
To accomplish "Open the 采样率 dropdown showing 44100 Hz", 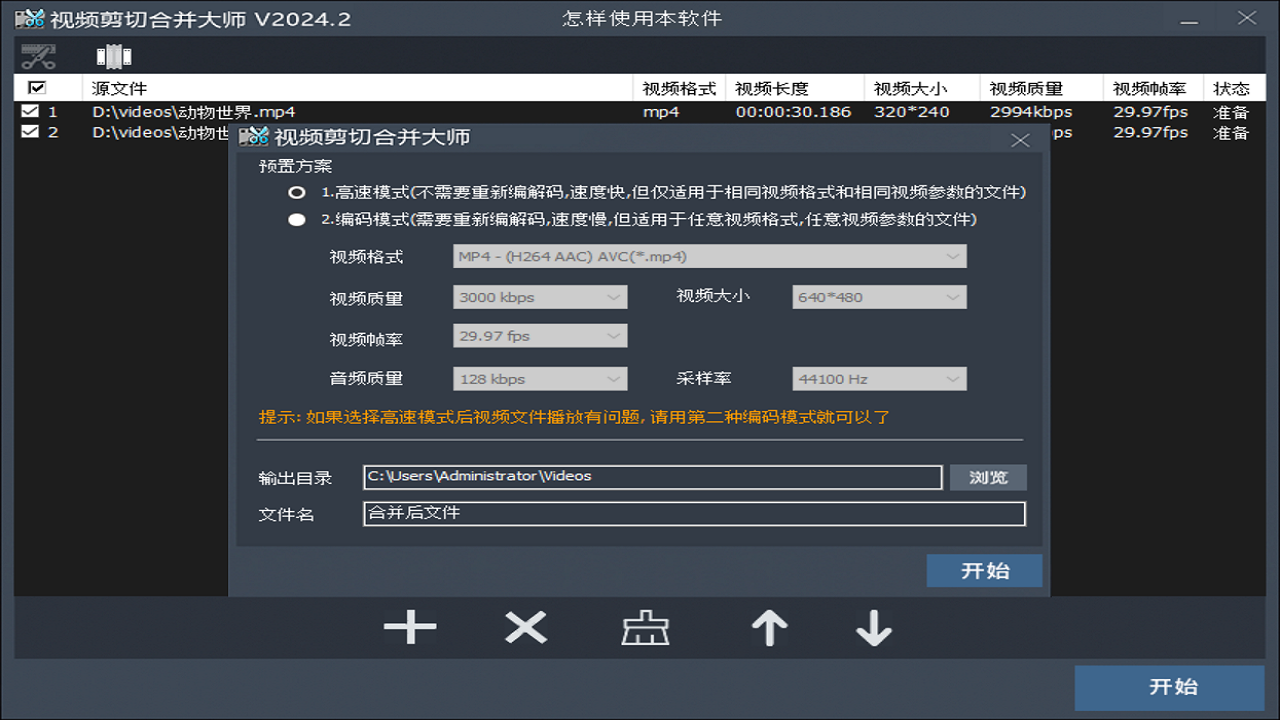I will click(878, 378).
